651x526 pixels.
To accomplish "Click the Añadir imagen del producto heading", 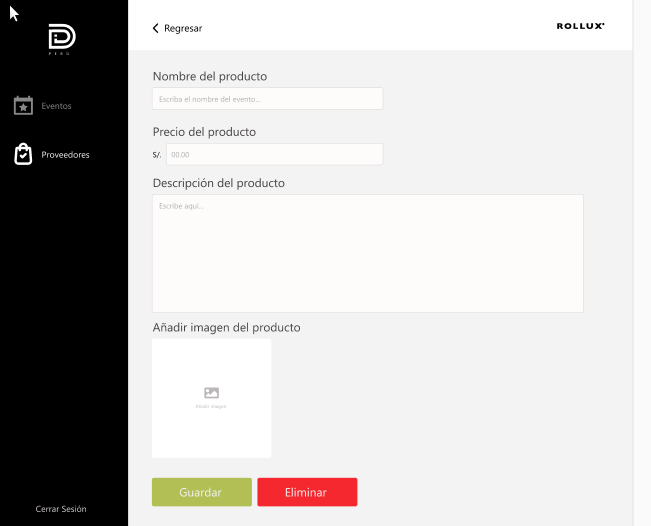I will point(226,328).
